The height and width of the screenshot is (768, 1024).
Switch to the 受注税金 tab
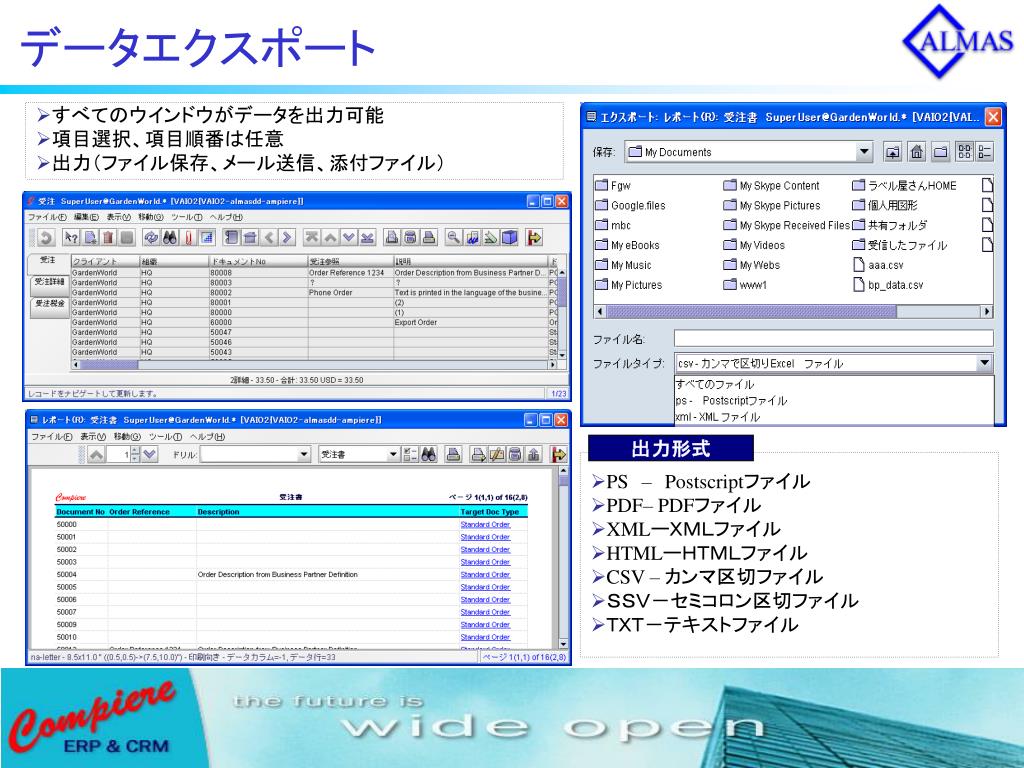click(x=50, y=304)
